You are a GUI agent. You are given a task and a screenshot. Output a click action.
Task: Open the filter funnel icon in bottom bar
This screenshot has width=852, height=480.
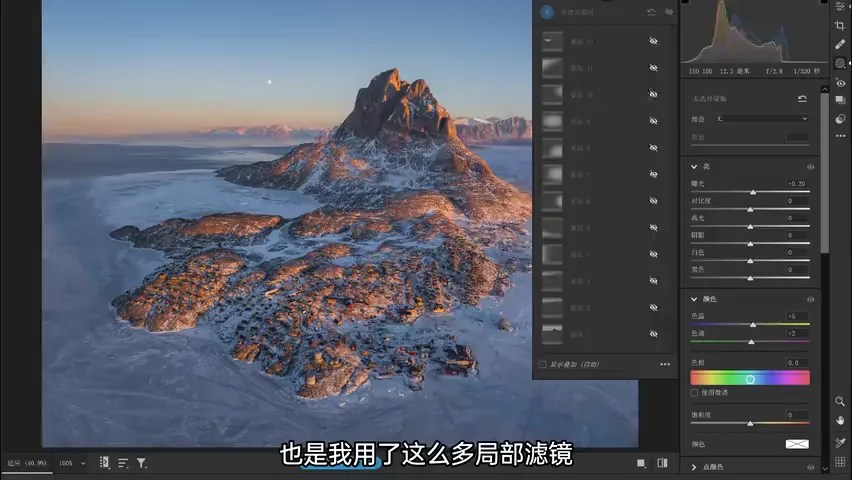141,463
